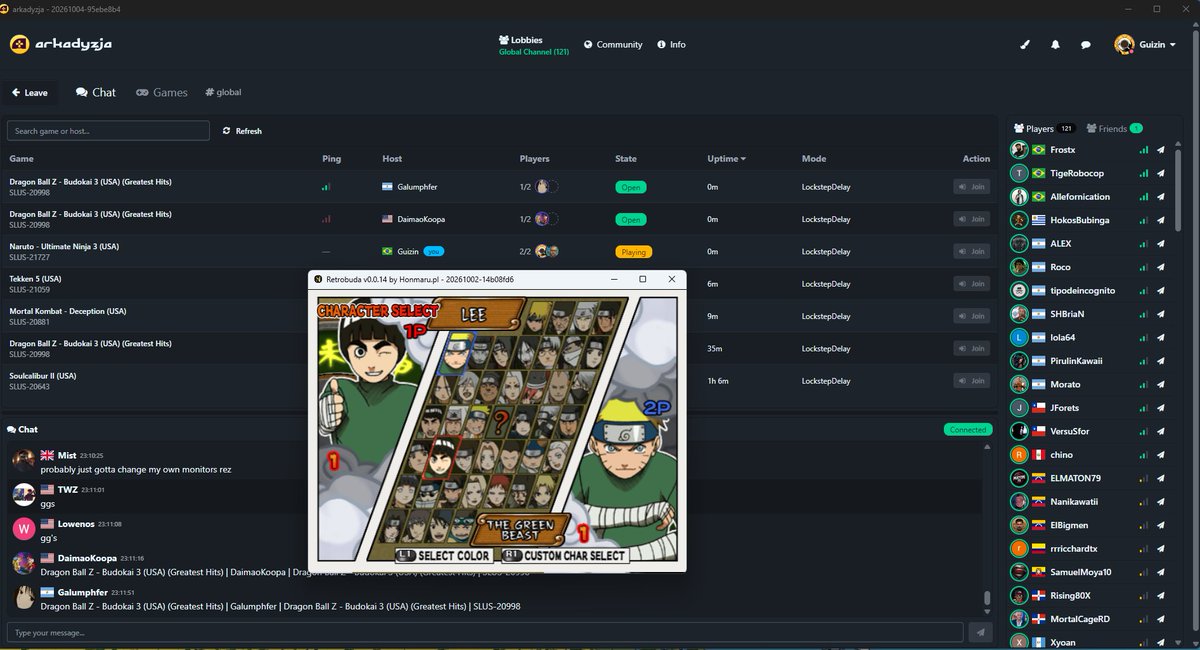
Task: Join Galumphfer's Dragon Ball Z game
Action: click(x=971, y=187)
